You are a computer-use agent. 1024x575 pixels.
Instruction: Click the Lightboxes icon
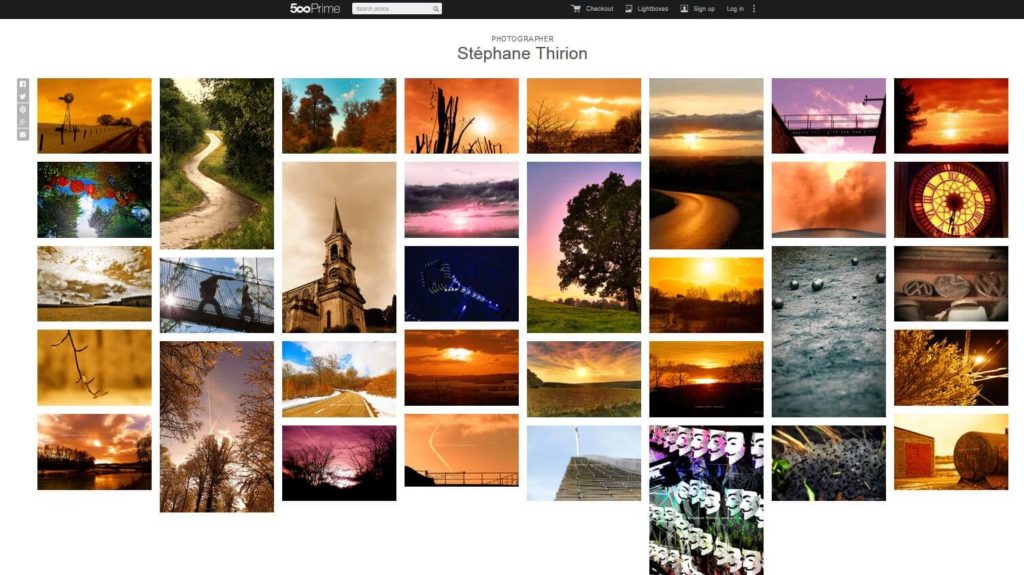[628, 8]
